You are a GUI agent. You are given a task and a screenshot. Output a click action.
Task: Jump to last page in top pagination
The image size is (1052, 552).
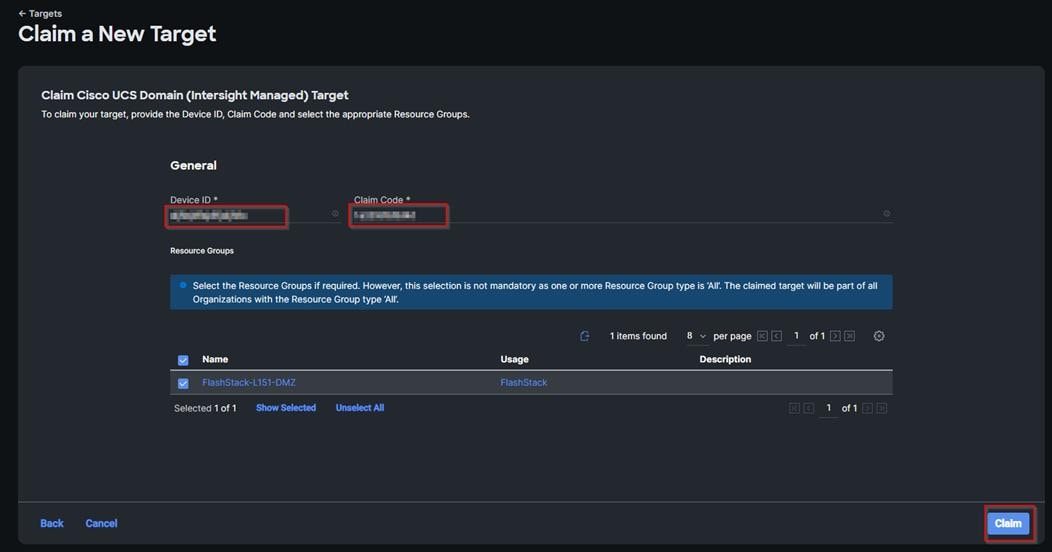[x=849, y=336]
